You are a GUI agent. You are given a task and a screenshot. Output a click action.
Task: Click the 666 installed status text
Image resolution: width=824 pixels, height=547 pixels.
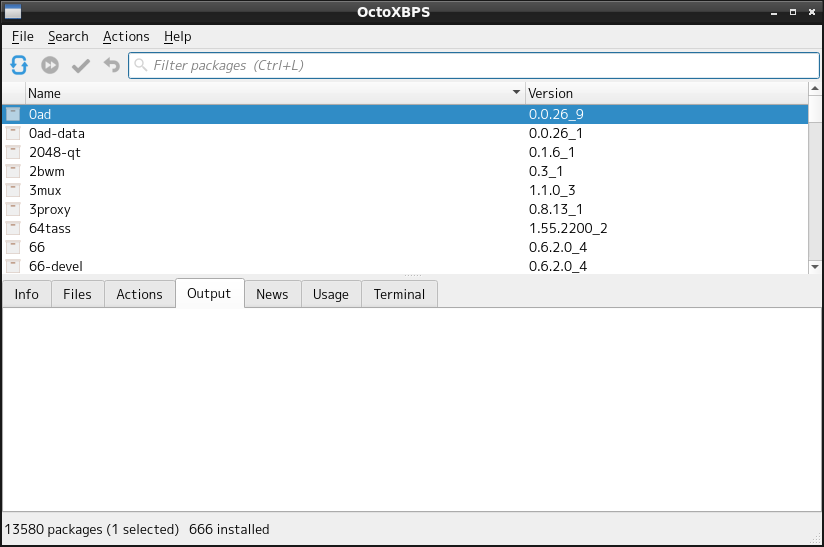pos(229,529)
